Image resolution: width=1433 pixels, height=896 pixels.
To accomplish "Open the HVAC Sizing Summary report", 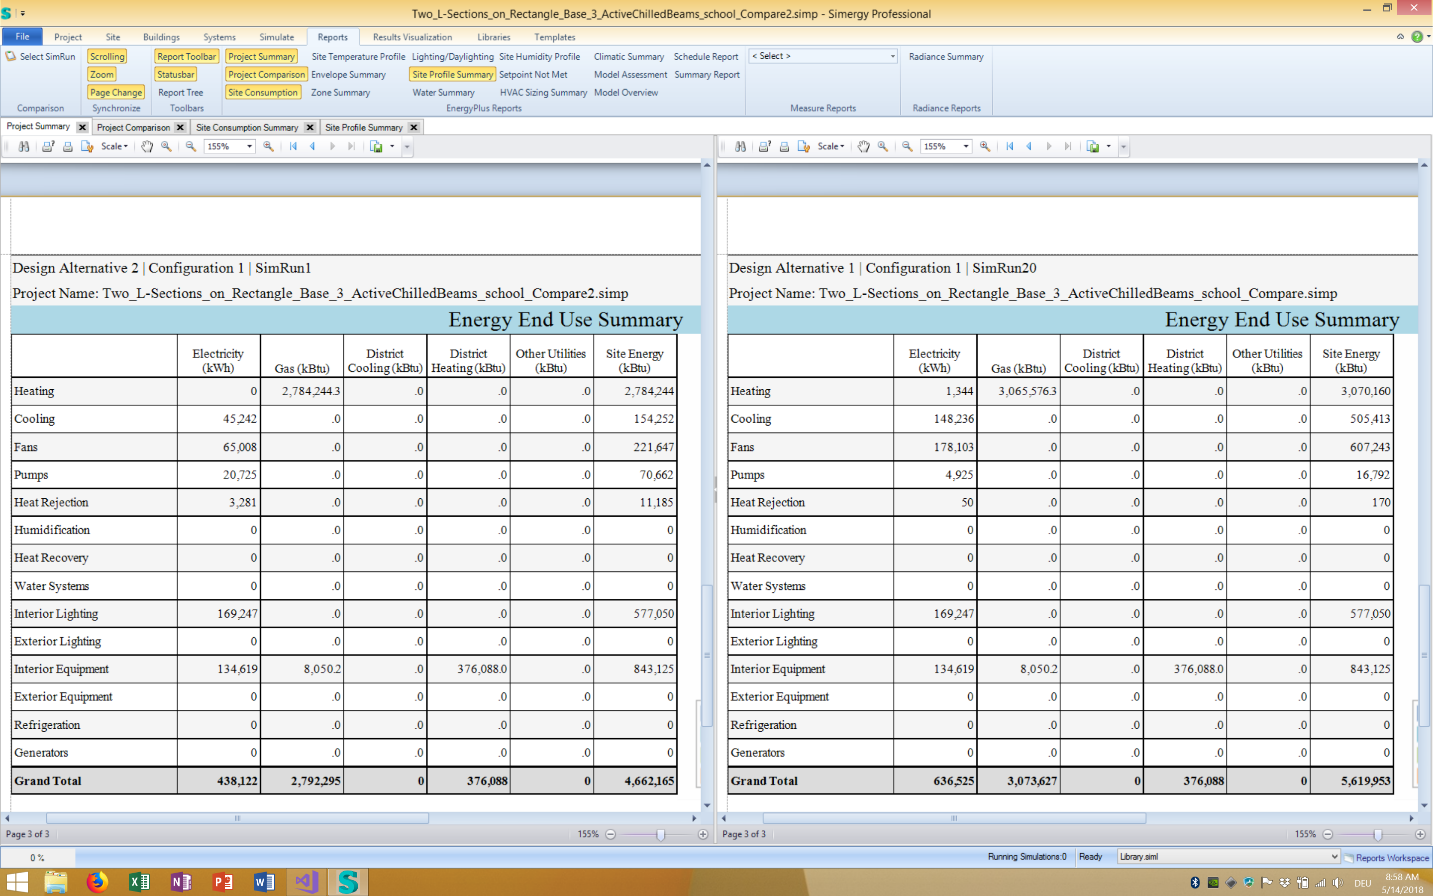I will [543, 93].
